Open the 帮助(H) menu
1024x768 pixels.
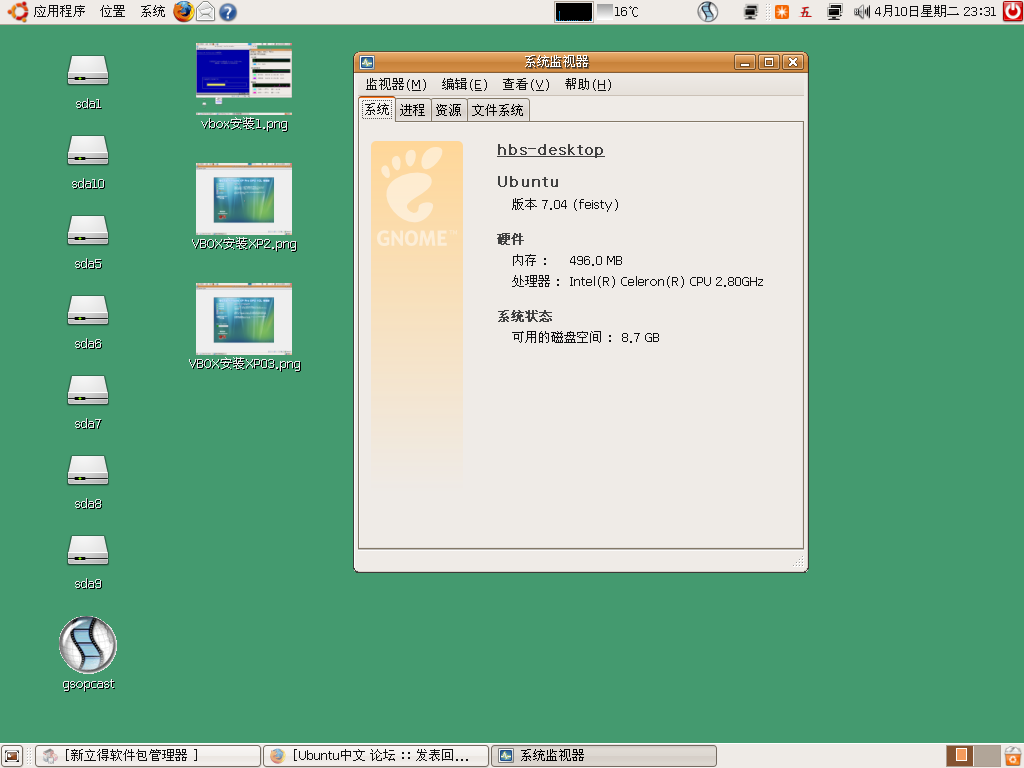pyautogui.click(x=588, y=84)
